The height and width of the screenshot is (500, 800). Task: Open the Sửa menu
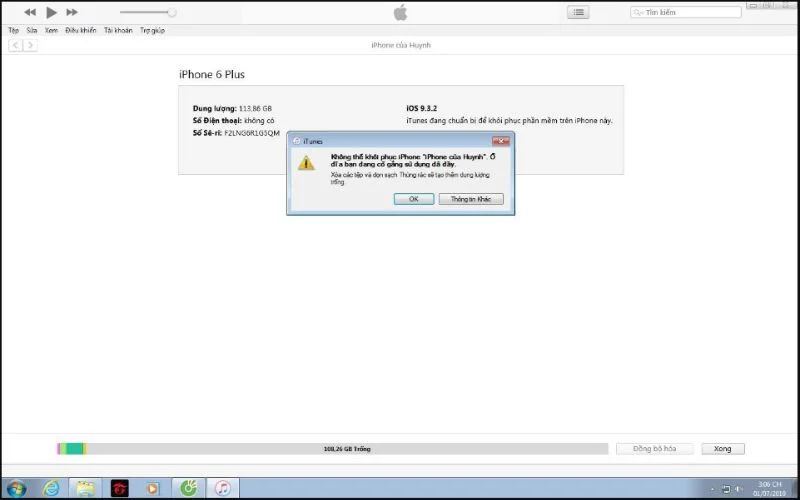coord(32,31)
